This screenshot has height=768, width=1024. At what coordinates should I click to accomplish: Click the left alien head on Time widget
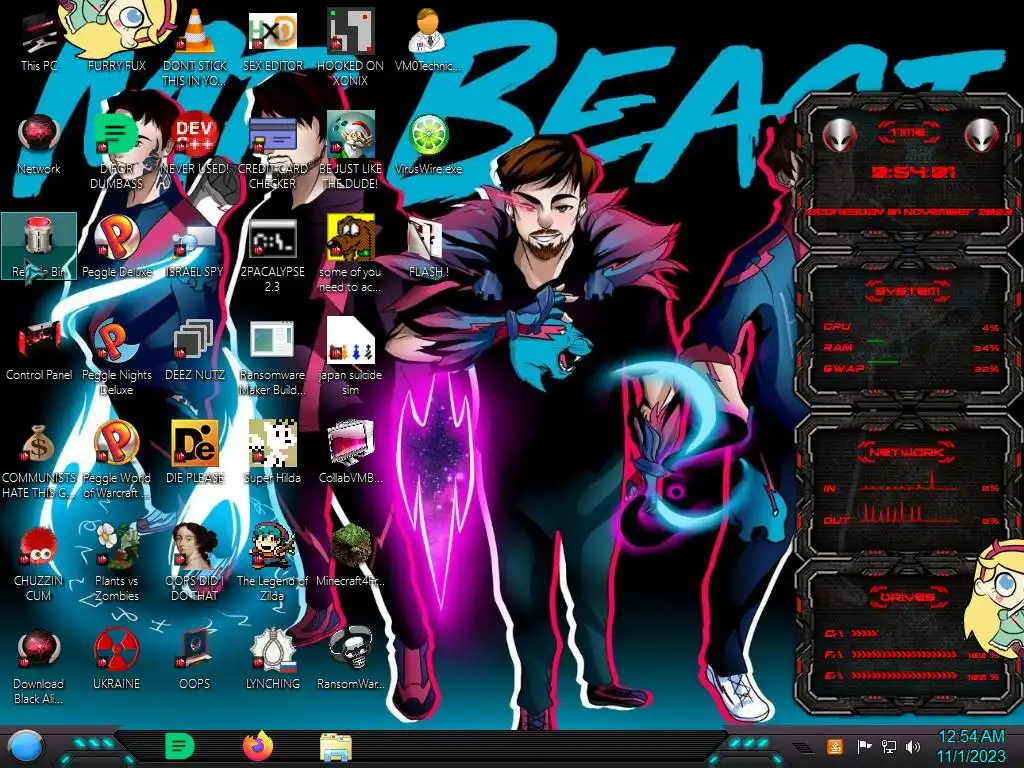pyautogui.click(x=839, y=136)
